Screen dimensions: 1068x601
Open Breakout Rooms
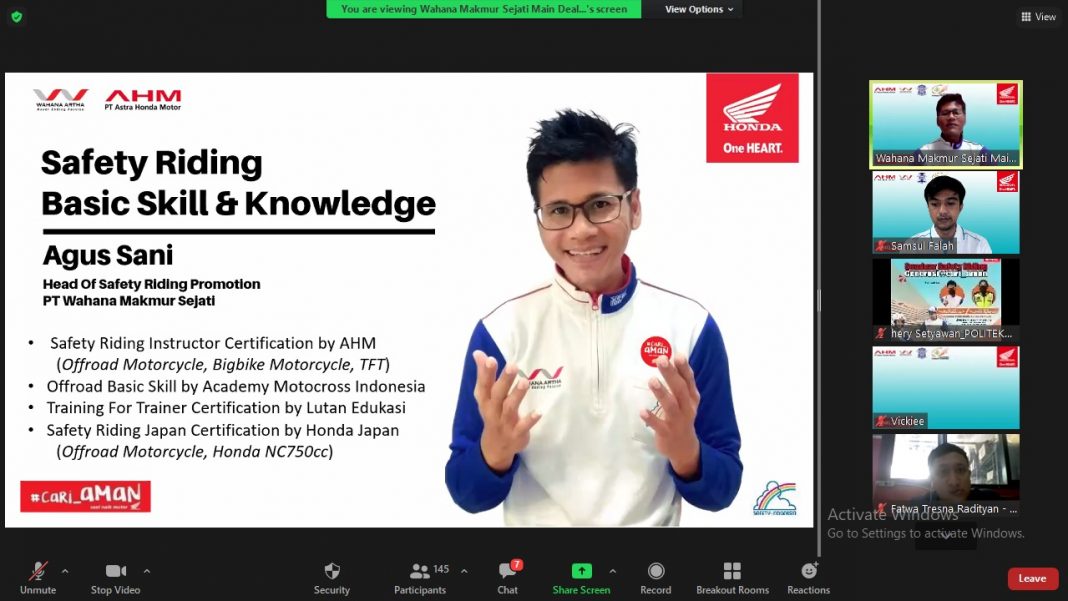[x=732, y=577]
